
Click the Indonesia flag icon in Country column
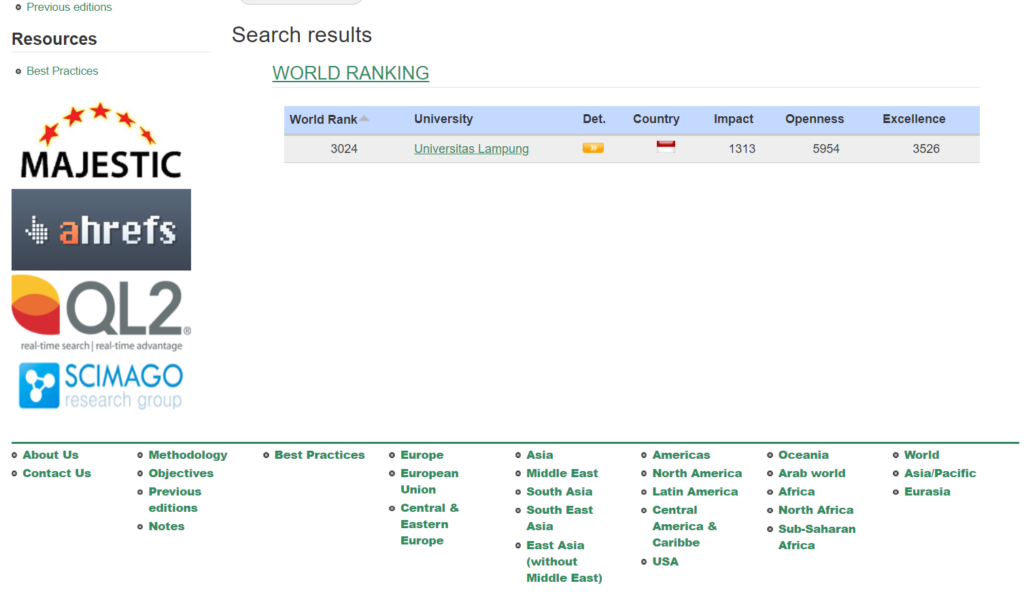coord(665,147)
